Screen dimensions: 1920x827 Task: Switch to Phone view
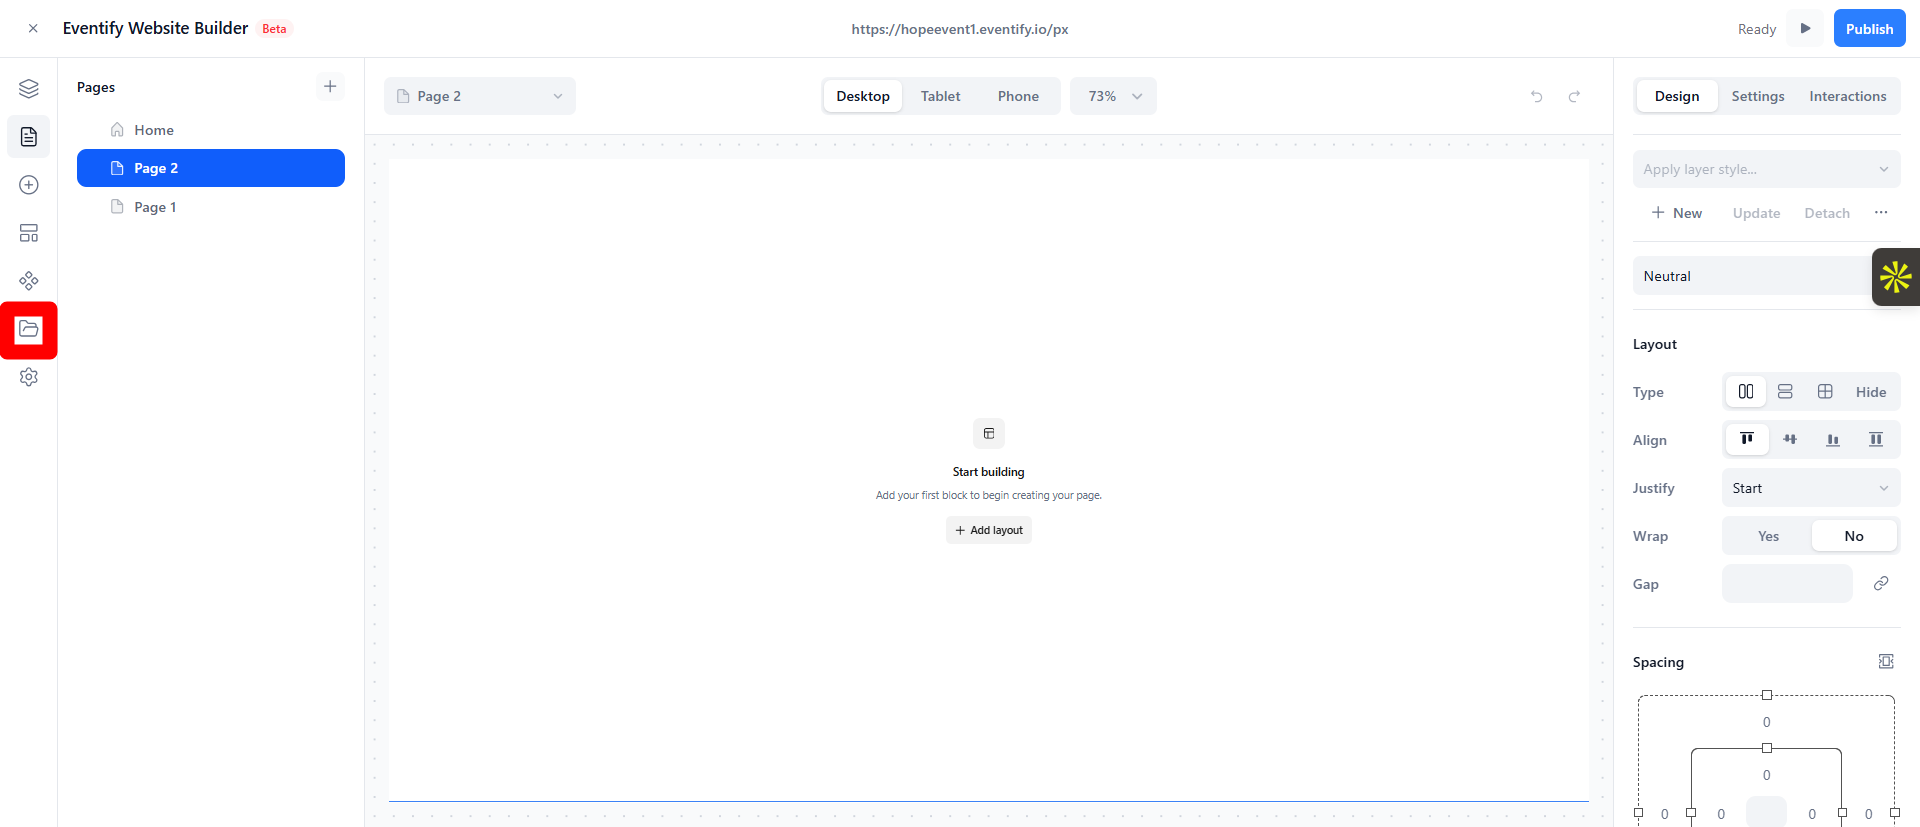[x=1018, y=96]
